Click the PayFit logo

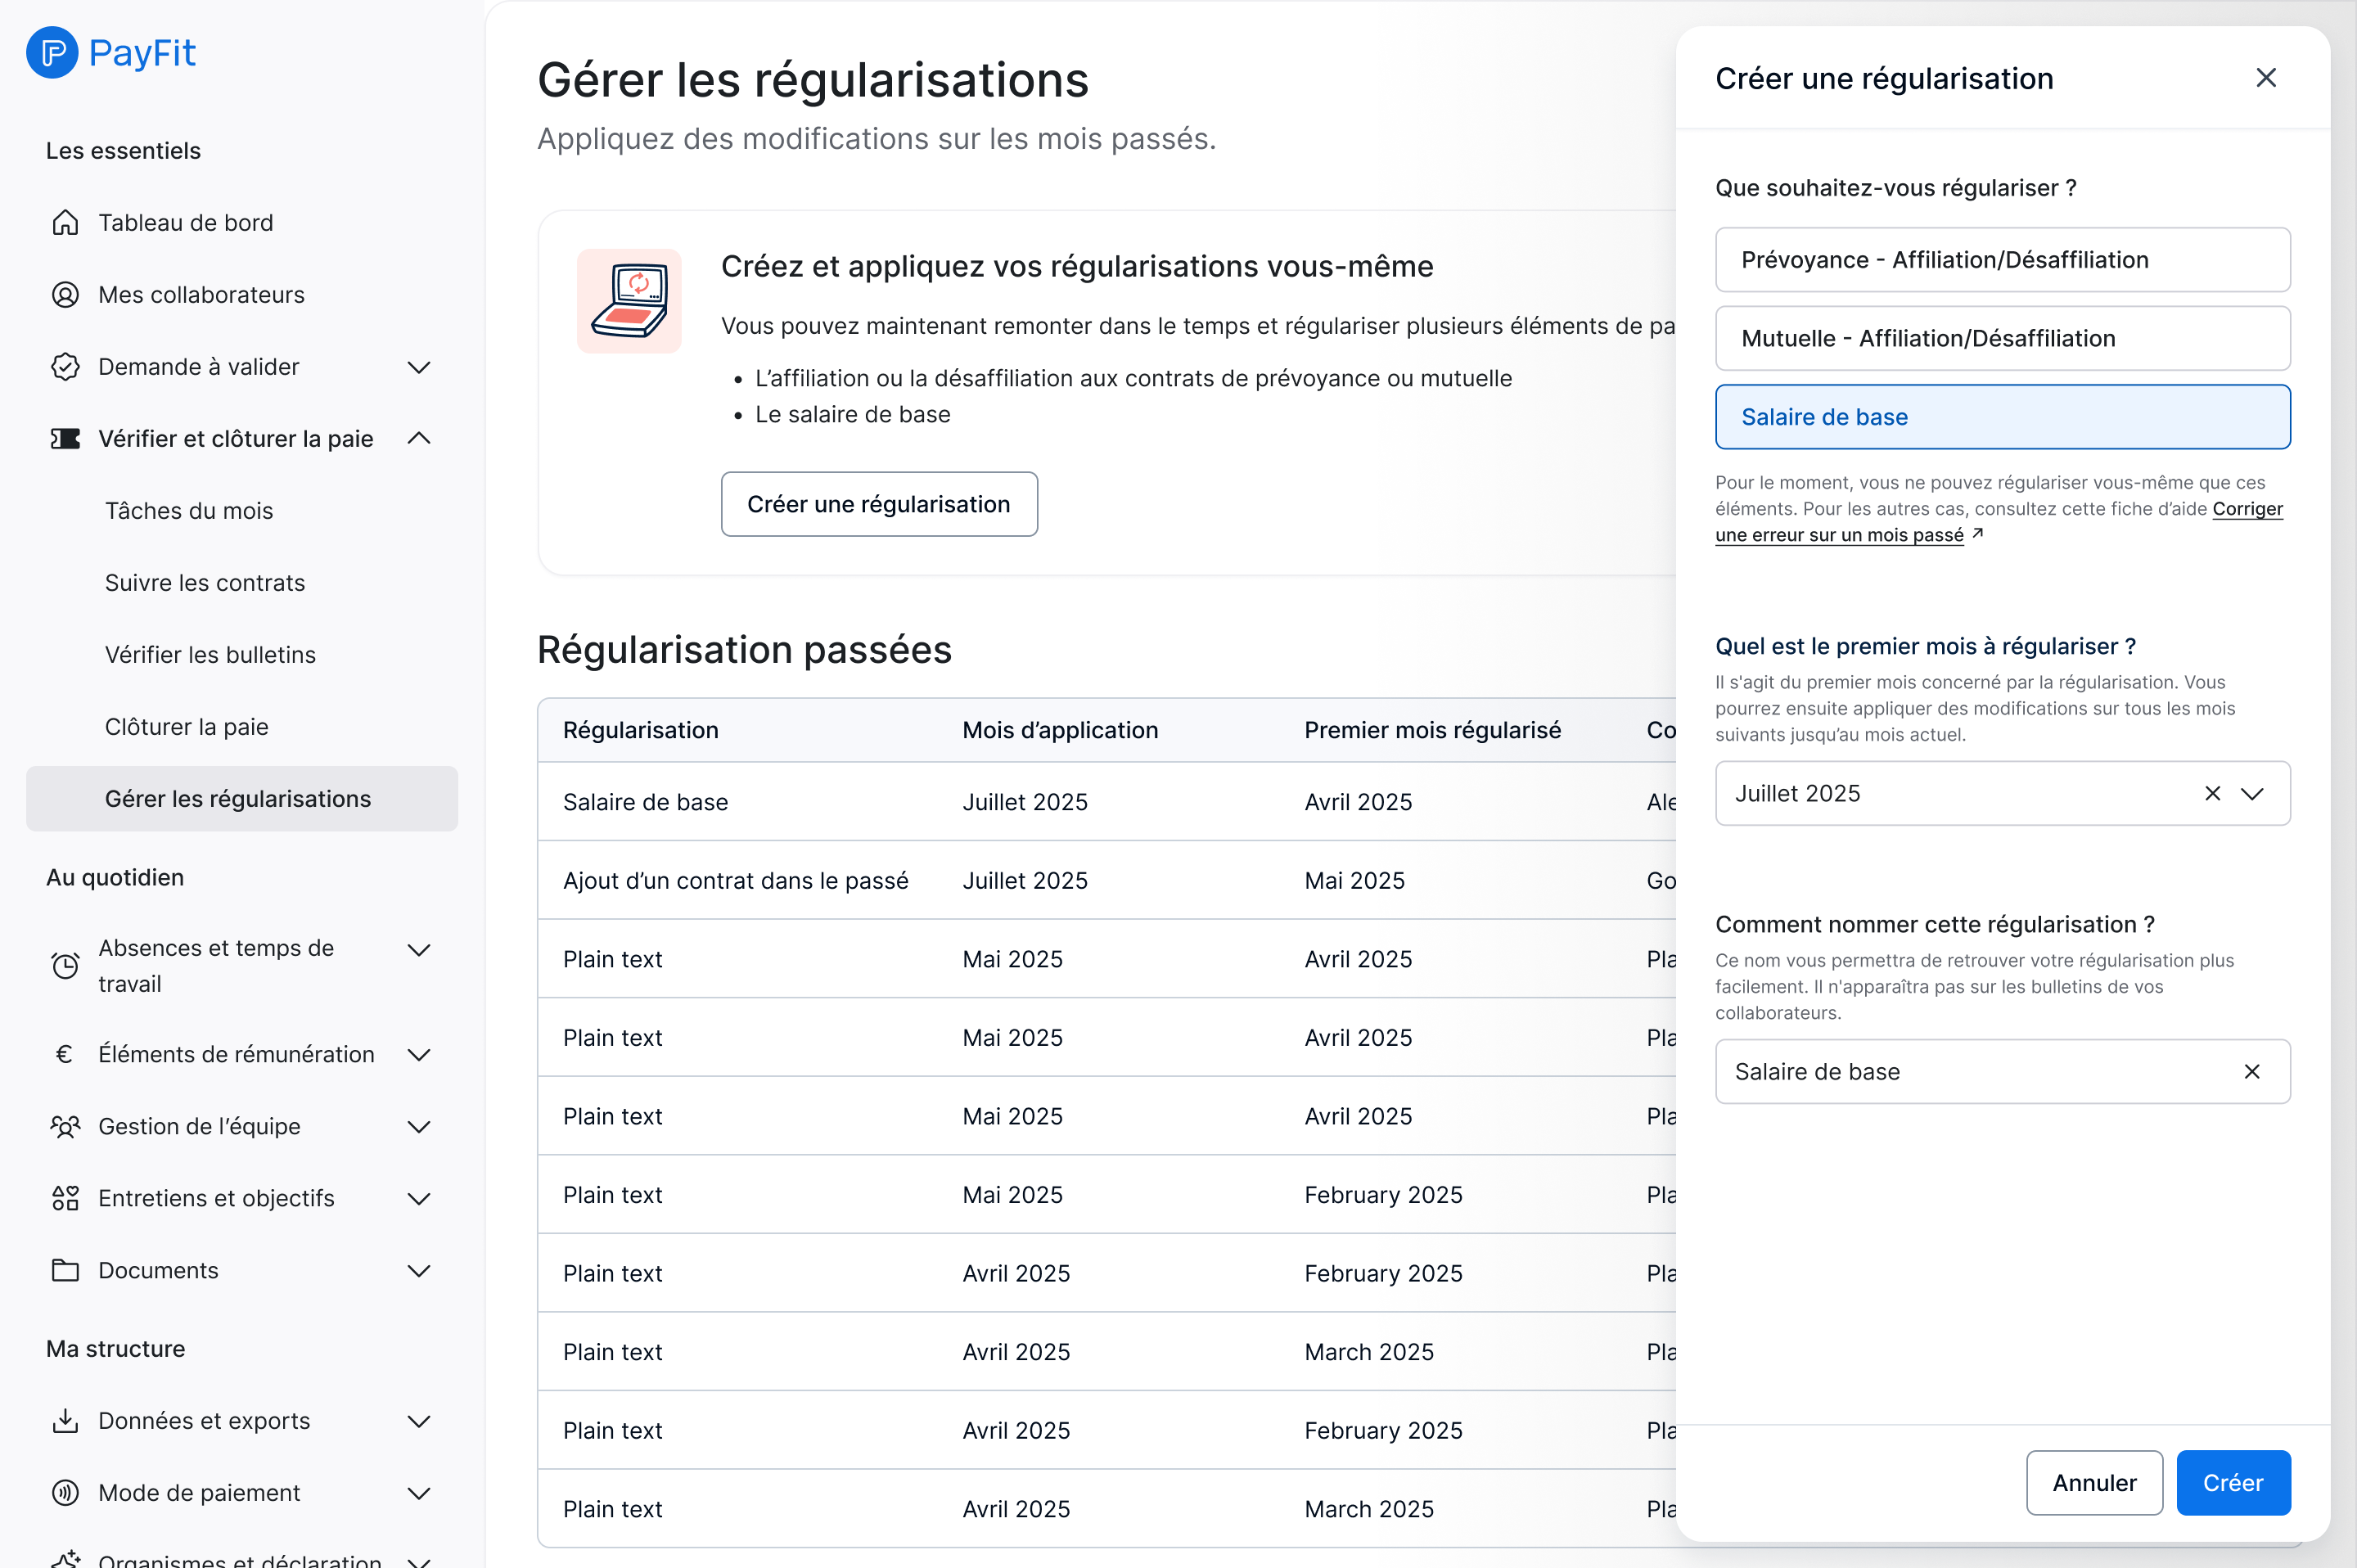pos(111,52)
